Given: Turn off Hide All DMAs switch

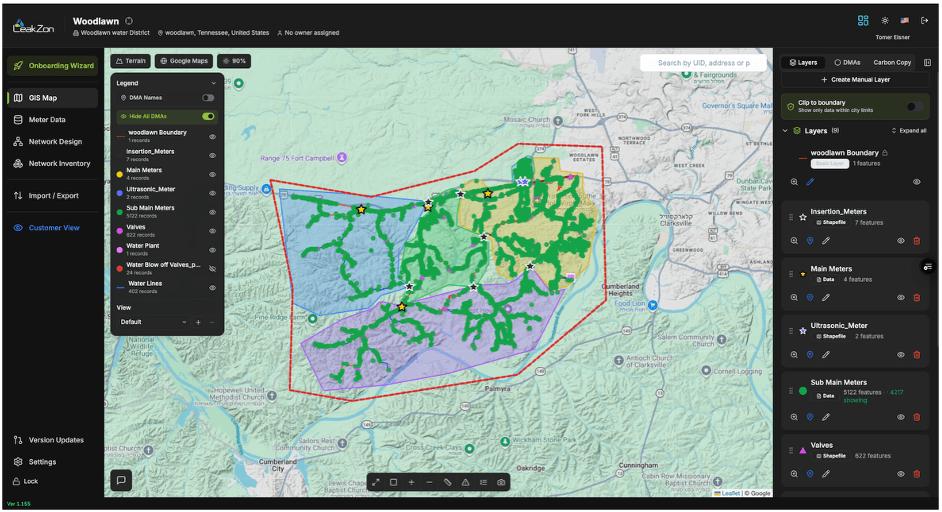Looking at the screenshot, I should click(x=208, y=116).
